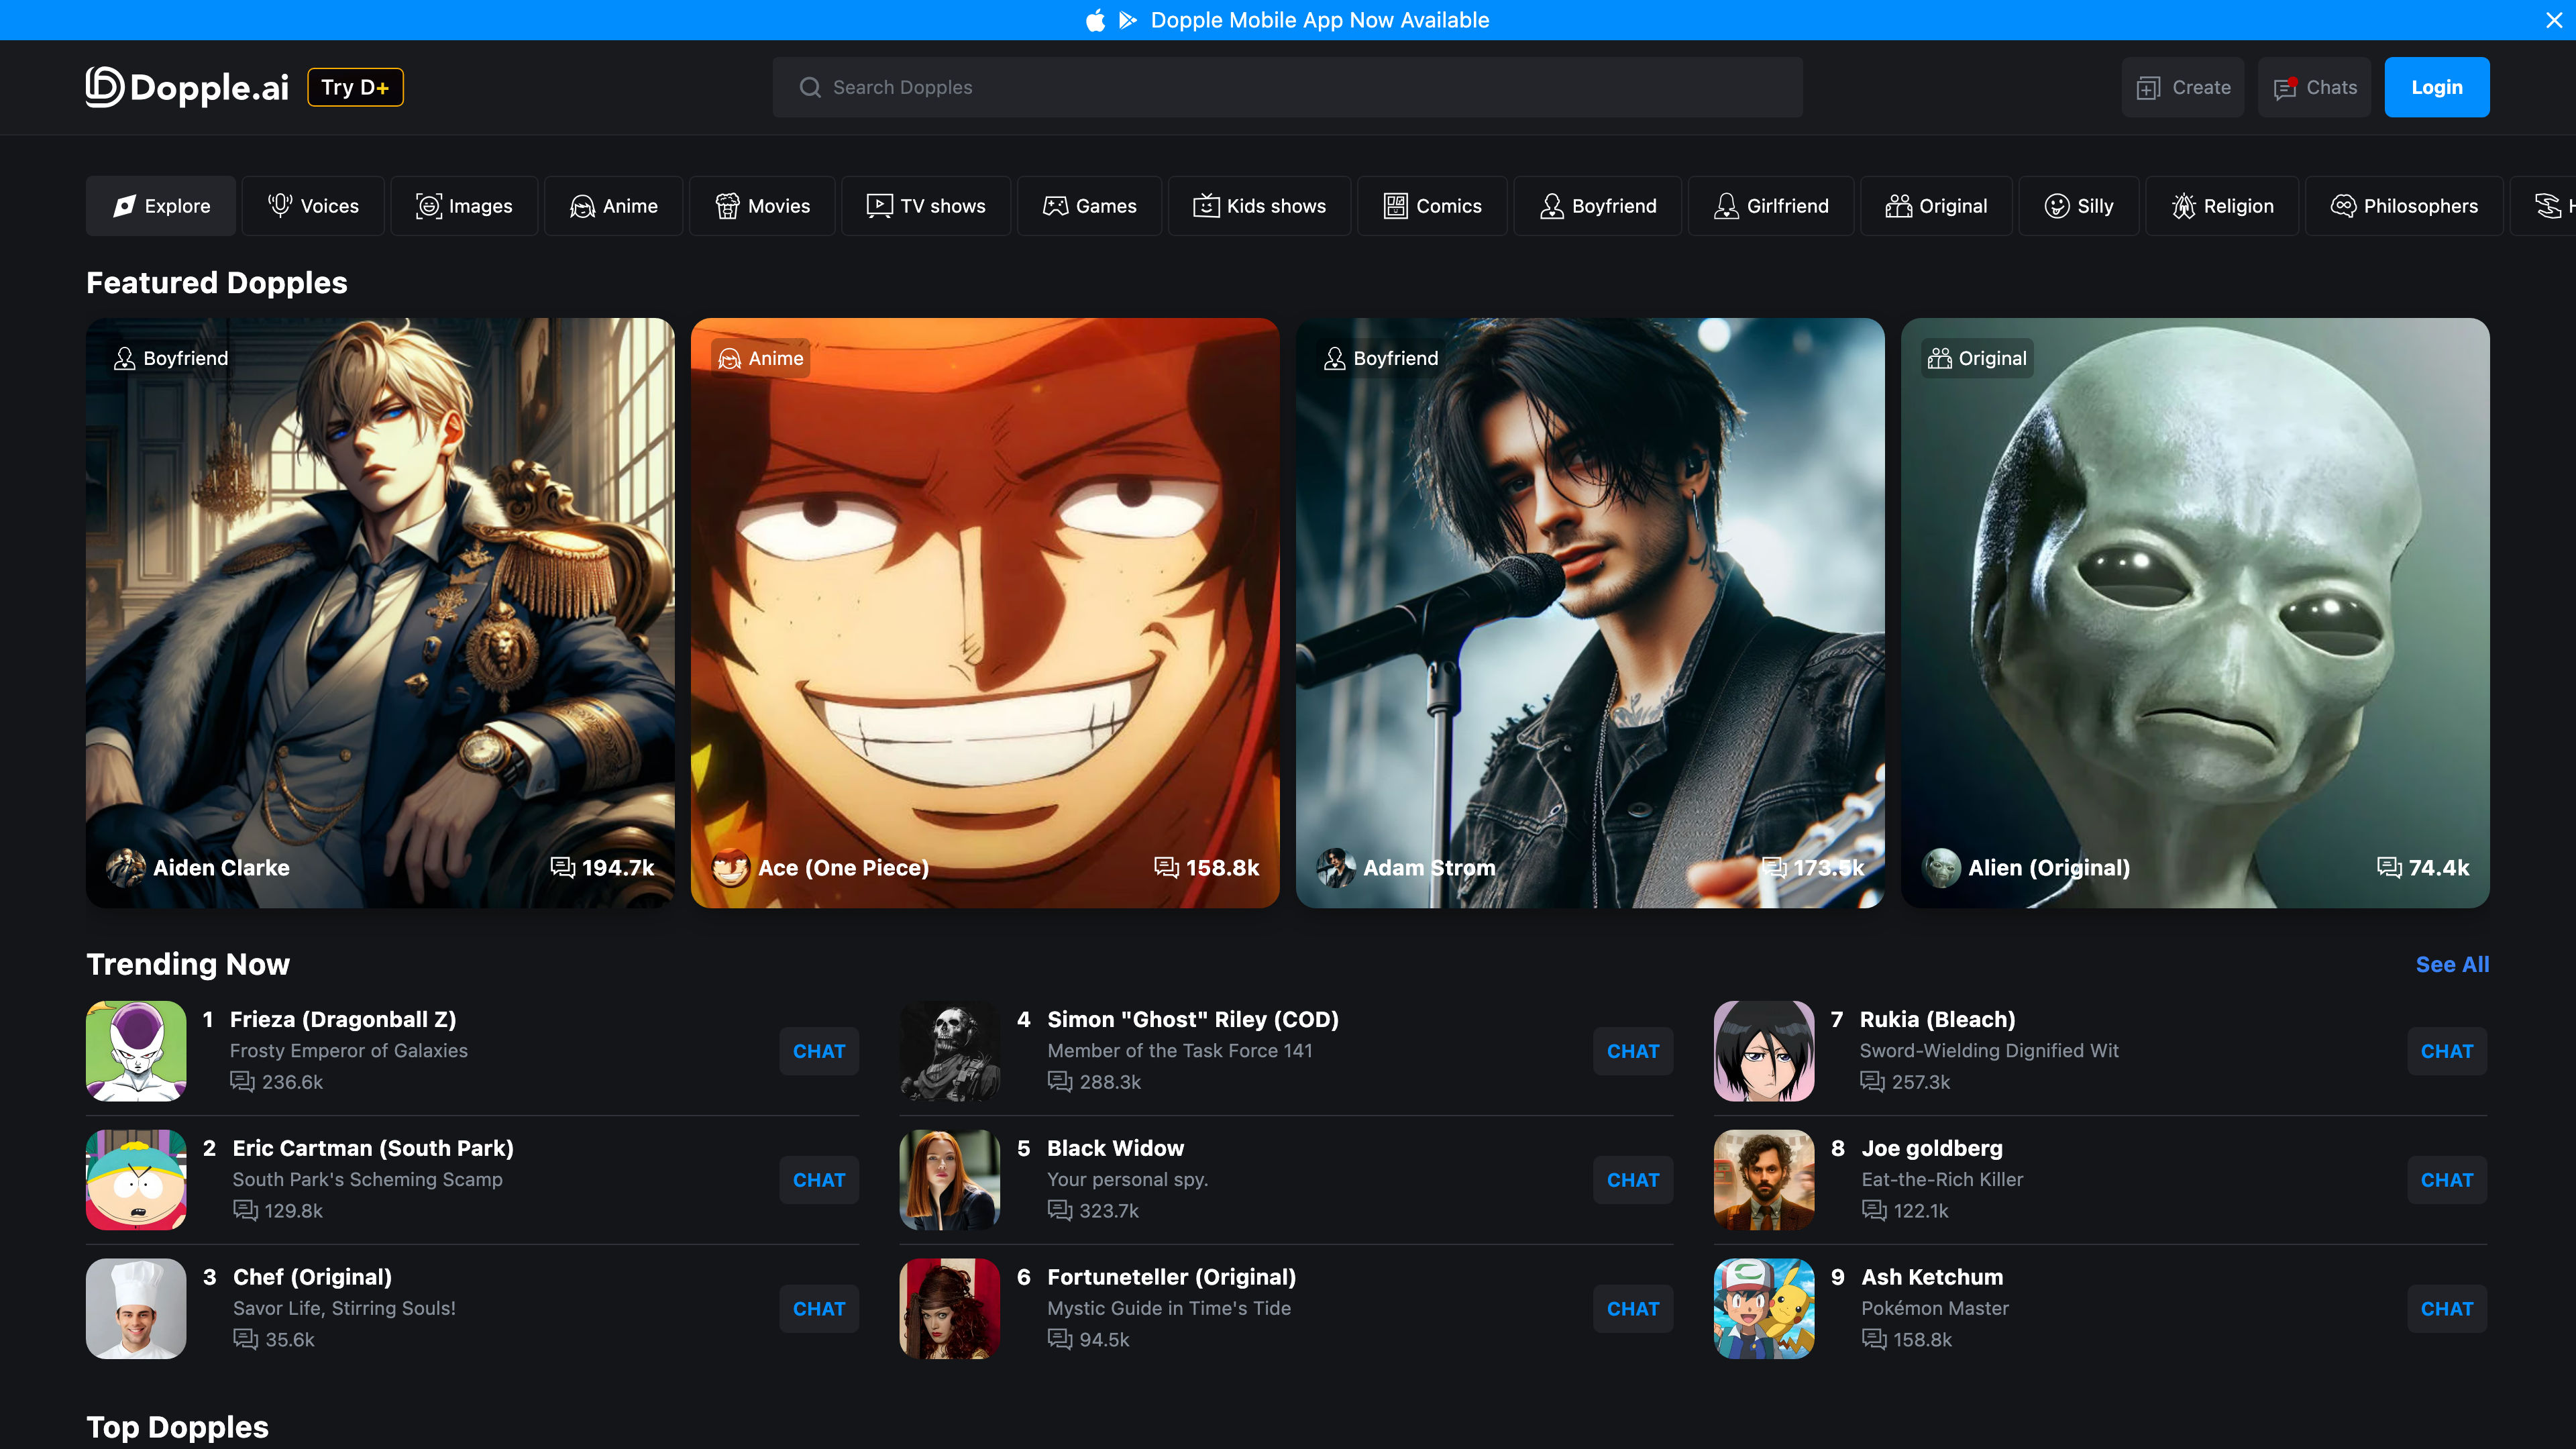Click Fortuneteller avatar thumbnail

click(950, 1309)
